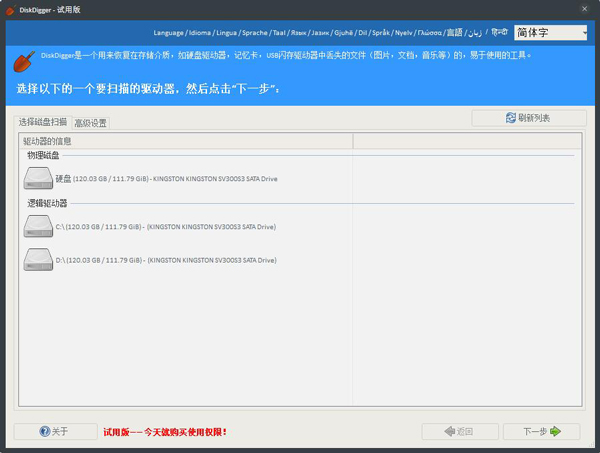Click the 下一步 next button
Screen dimensions: 600x453
(x=541, y=431)
